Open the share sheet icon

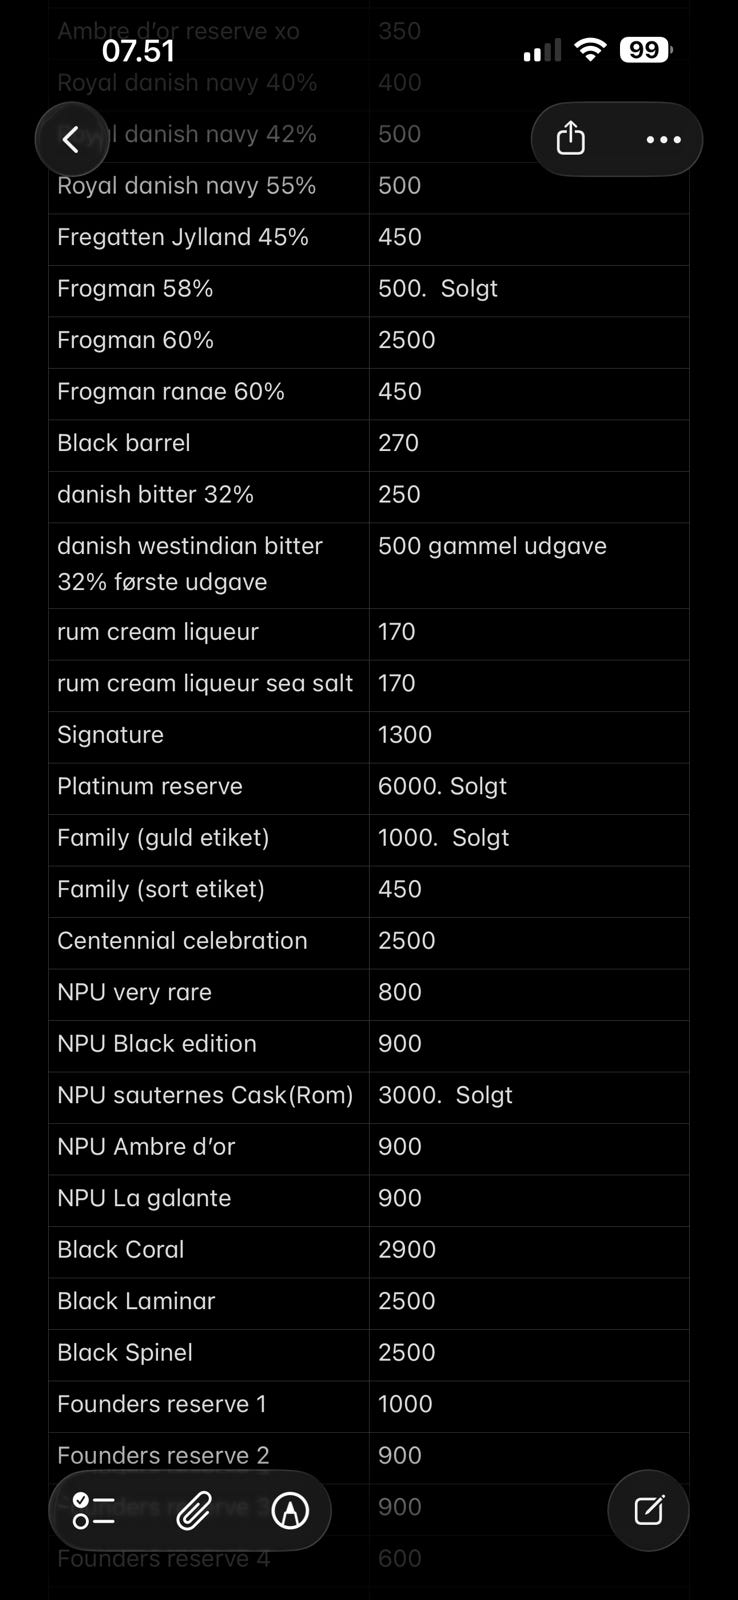[x=571, y=139]
